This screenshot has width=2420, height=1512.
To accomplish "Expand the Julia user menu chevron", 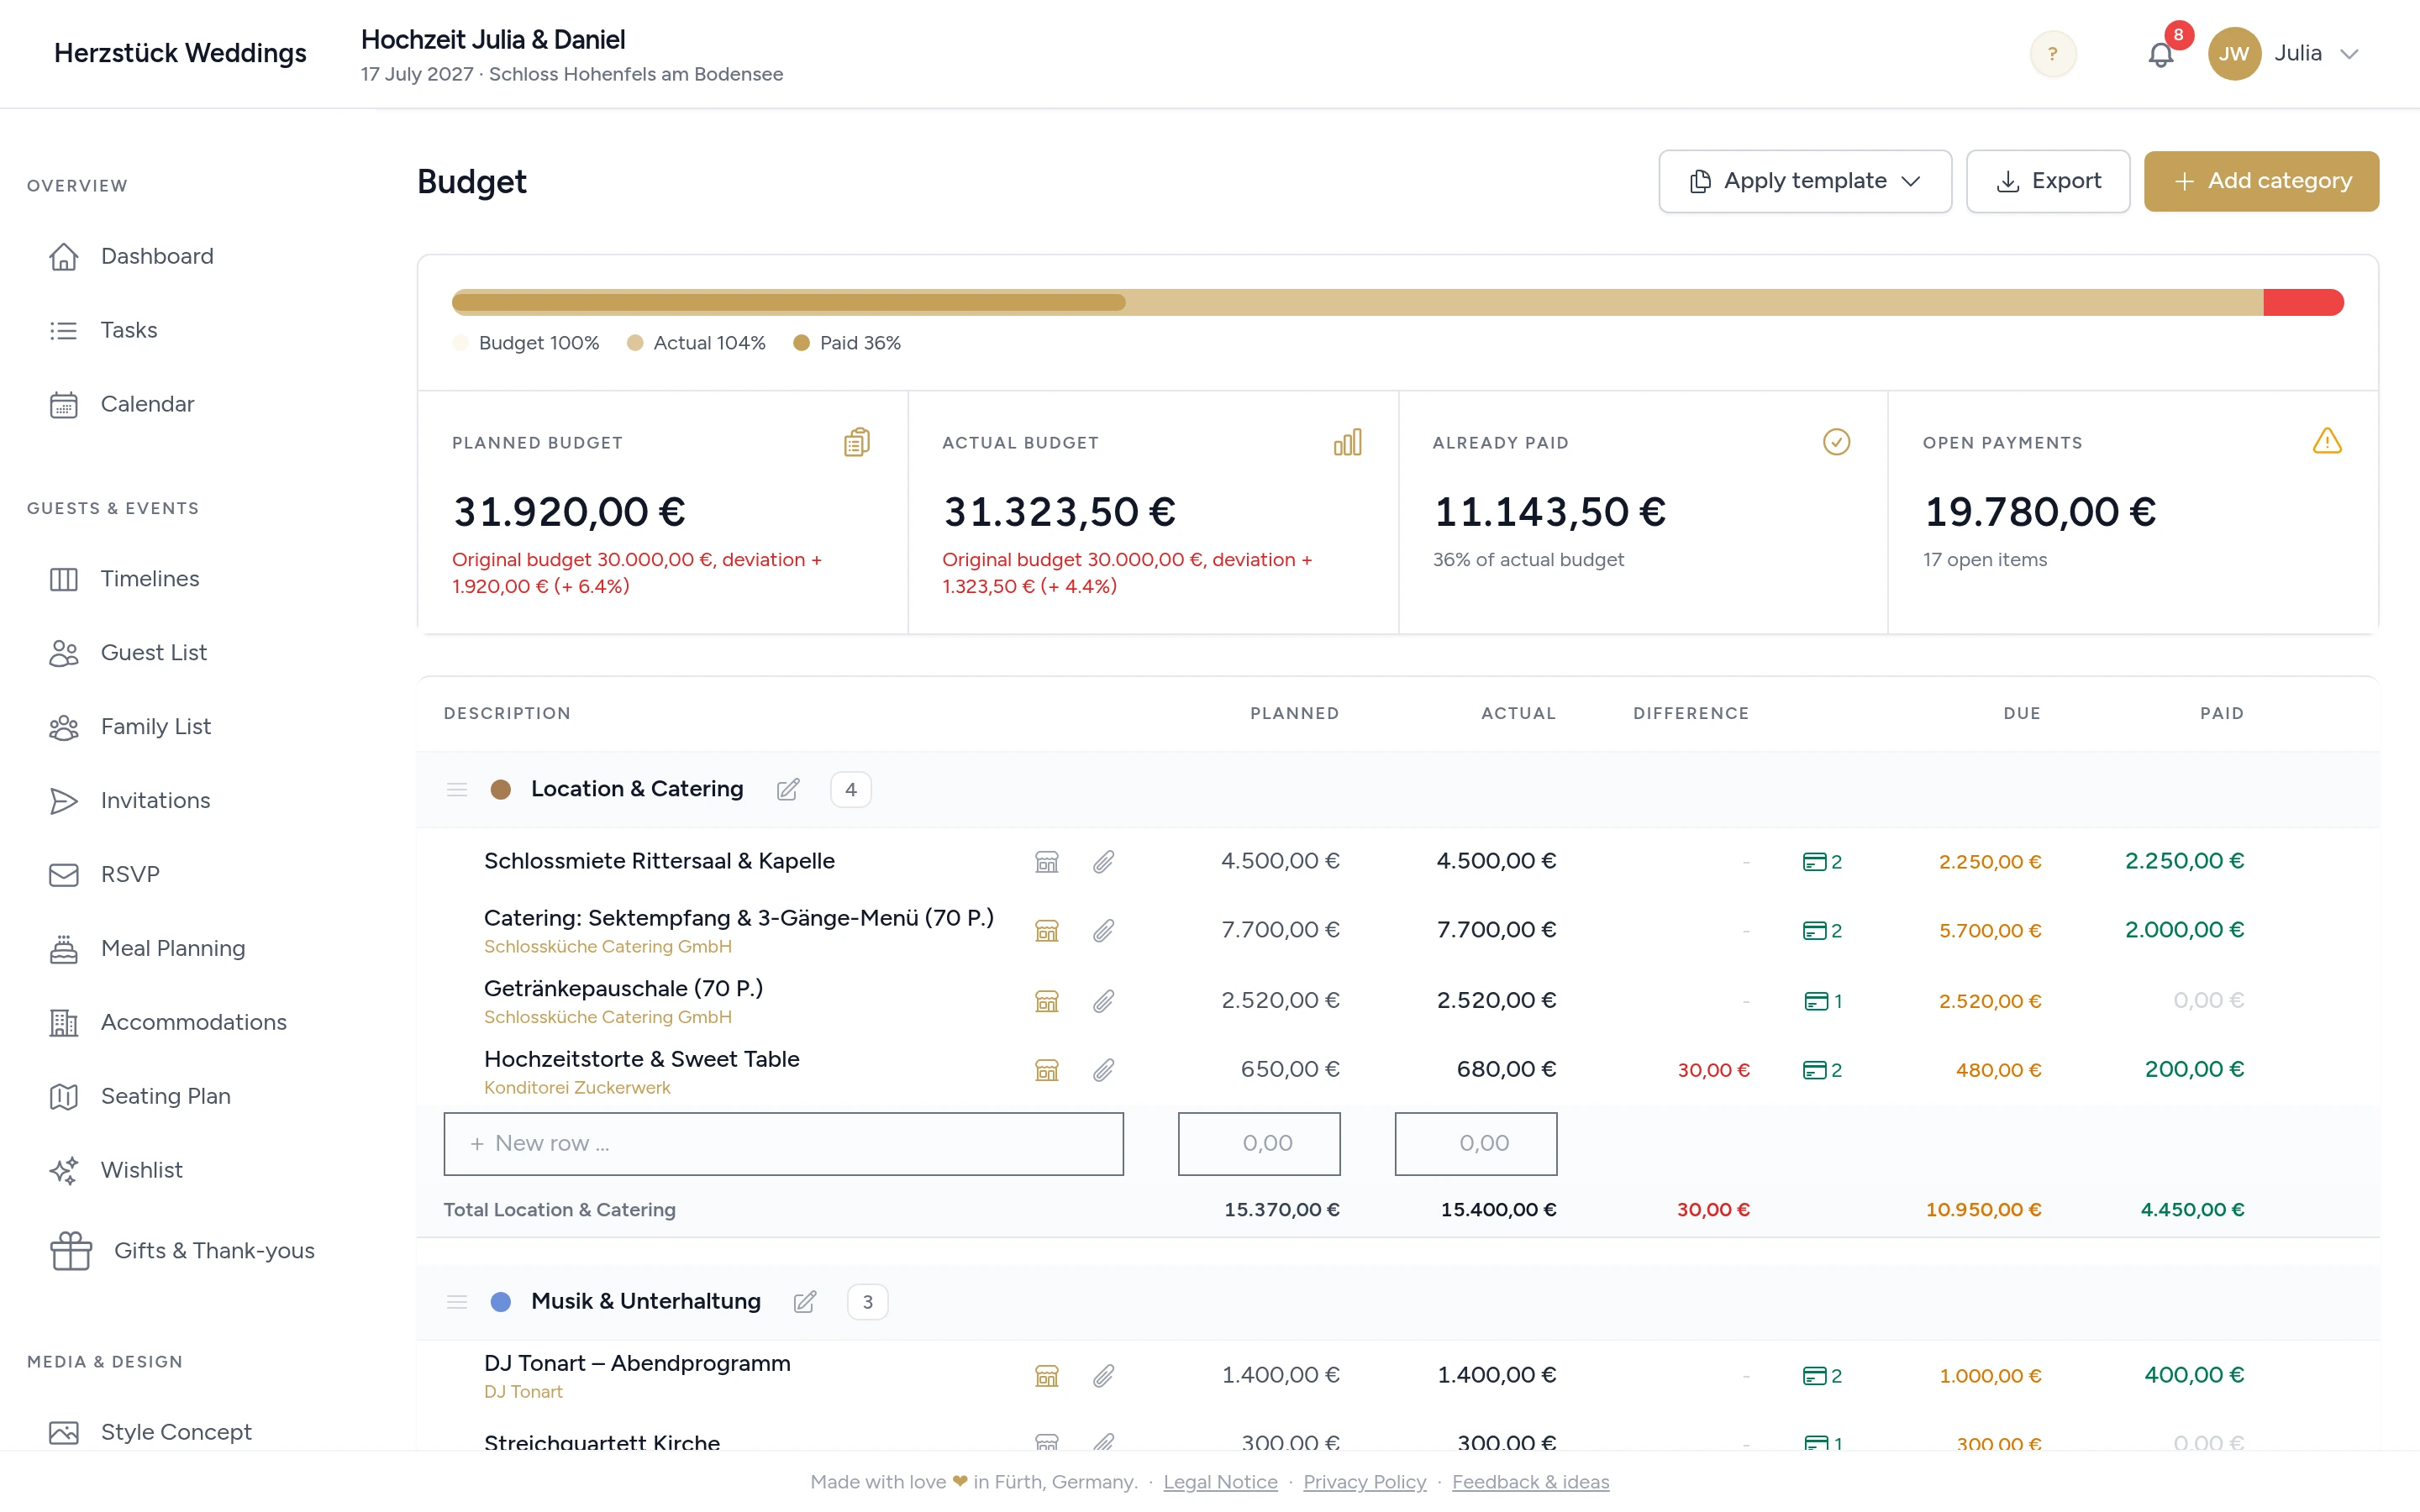I will point(2350,54).
